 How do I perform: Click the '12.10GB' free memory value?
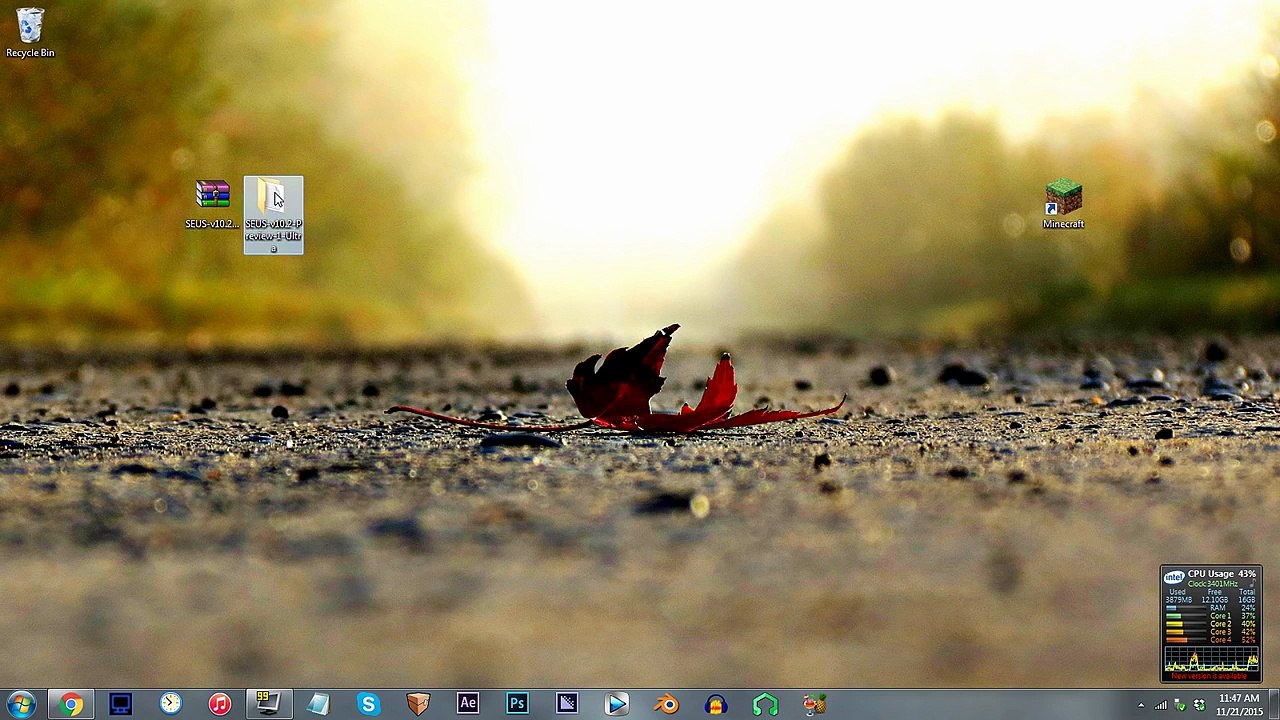(x=1214, y=600)
